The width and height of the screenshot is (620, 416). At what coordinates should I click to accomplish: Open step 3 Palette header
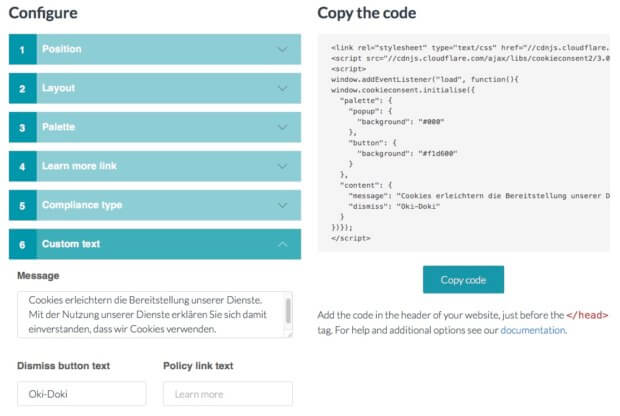tap(155, 127)
